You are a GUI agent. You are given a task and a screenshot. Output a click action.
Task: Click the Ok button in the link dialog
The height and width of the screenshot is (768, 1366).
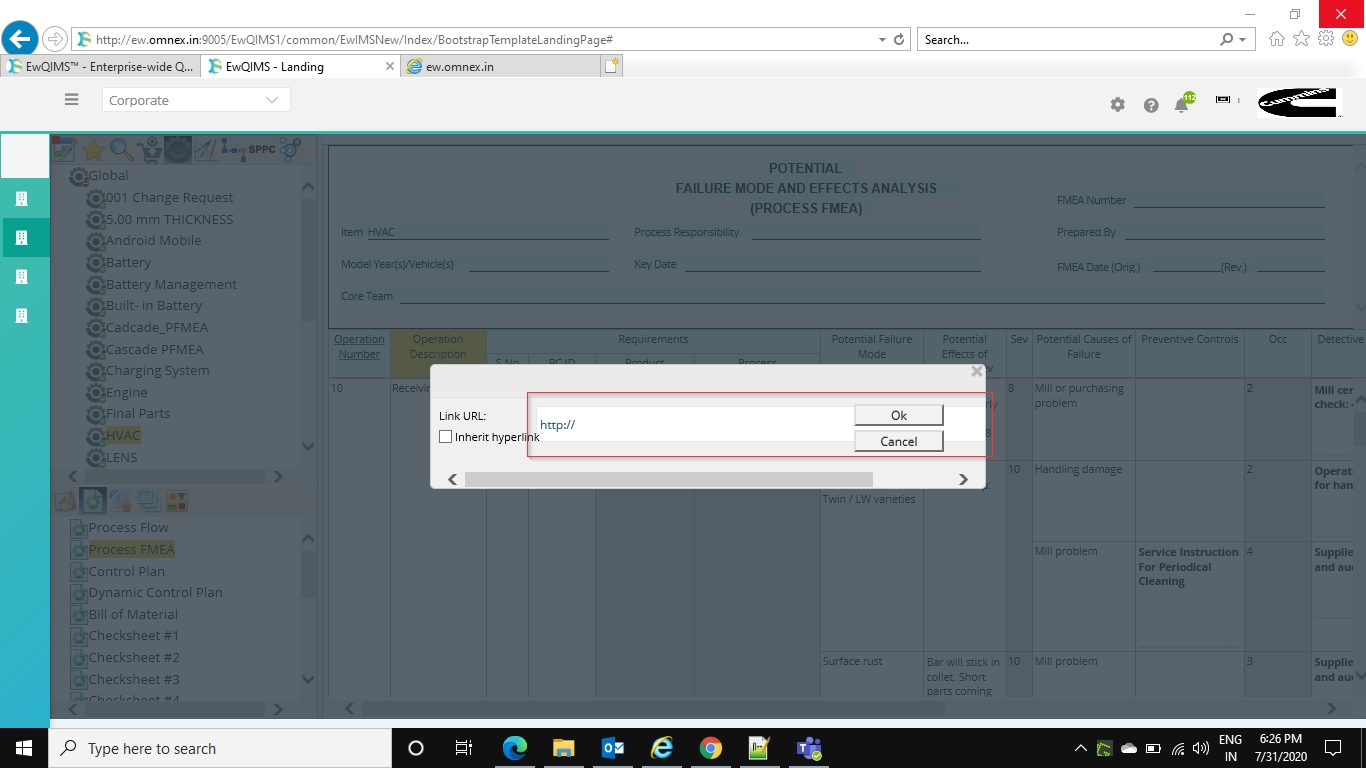898,415
